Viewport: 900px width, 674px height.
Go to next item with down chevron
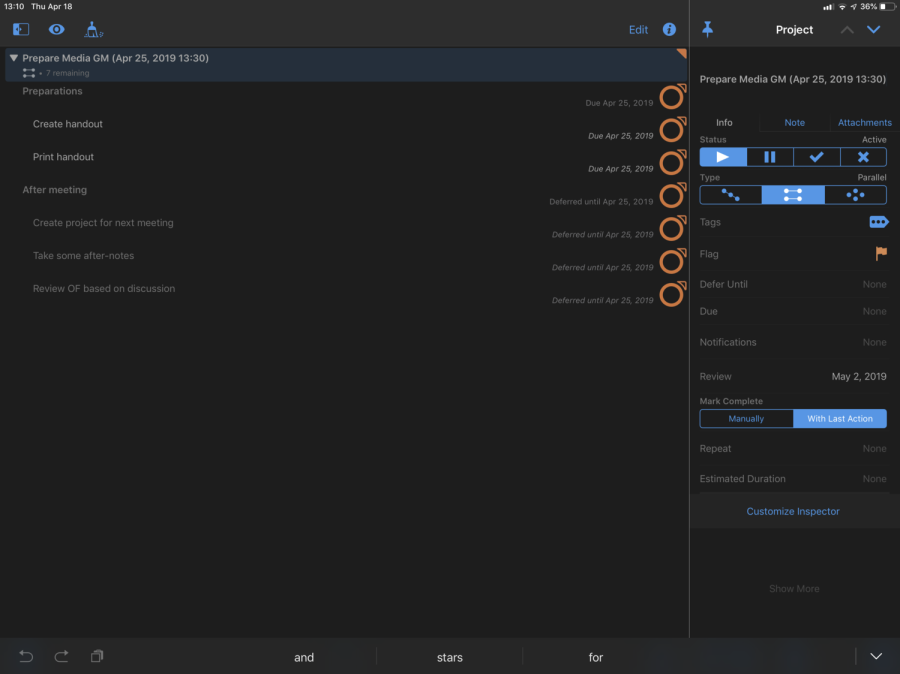coord(874,30)
